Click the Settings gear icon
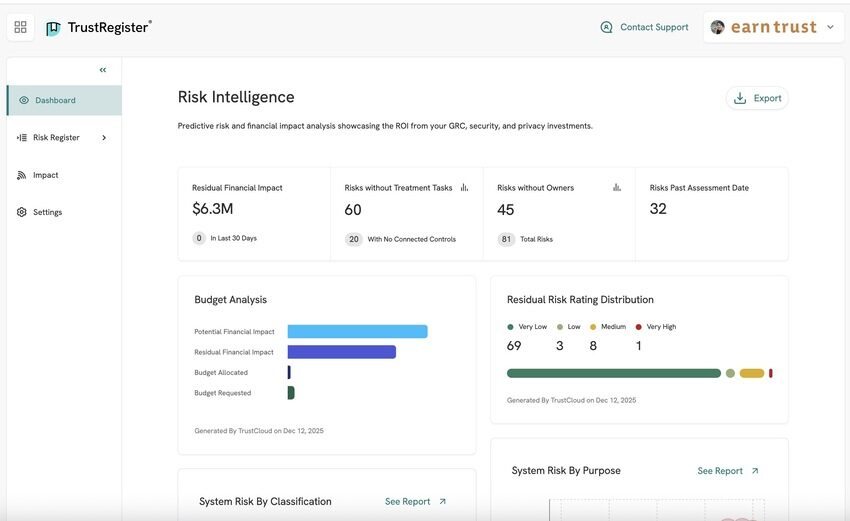The height and width of the screenshot is (521, 850). pos(22,212)
